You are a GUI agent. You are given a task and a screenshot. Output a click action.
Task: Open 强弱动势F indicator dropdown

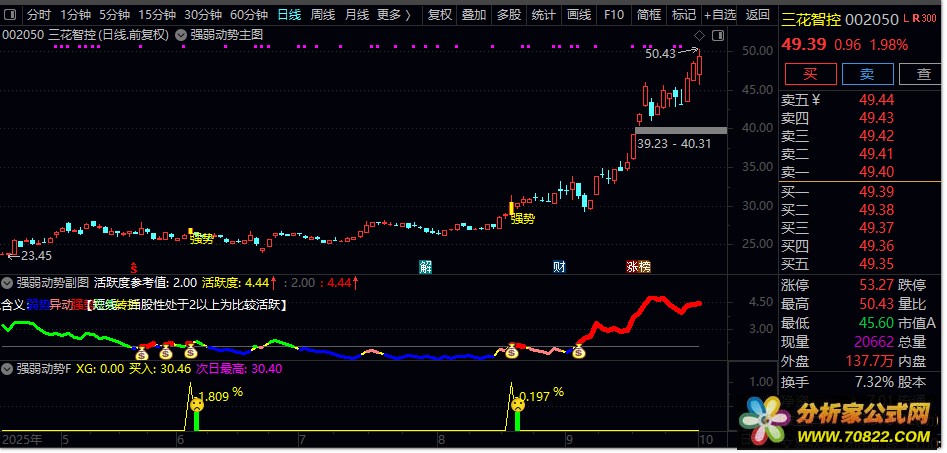click(7, 368)
